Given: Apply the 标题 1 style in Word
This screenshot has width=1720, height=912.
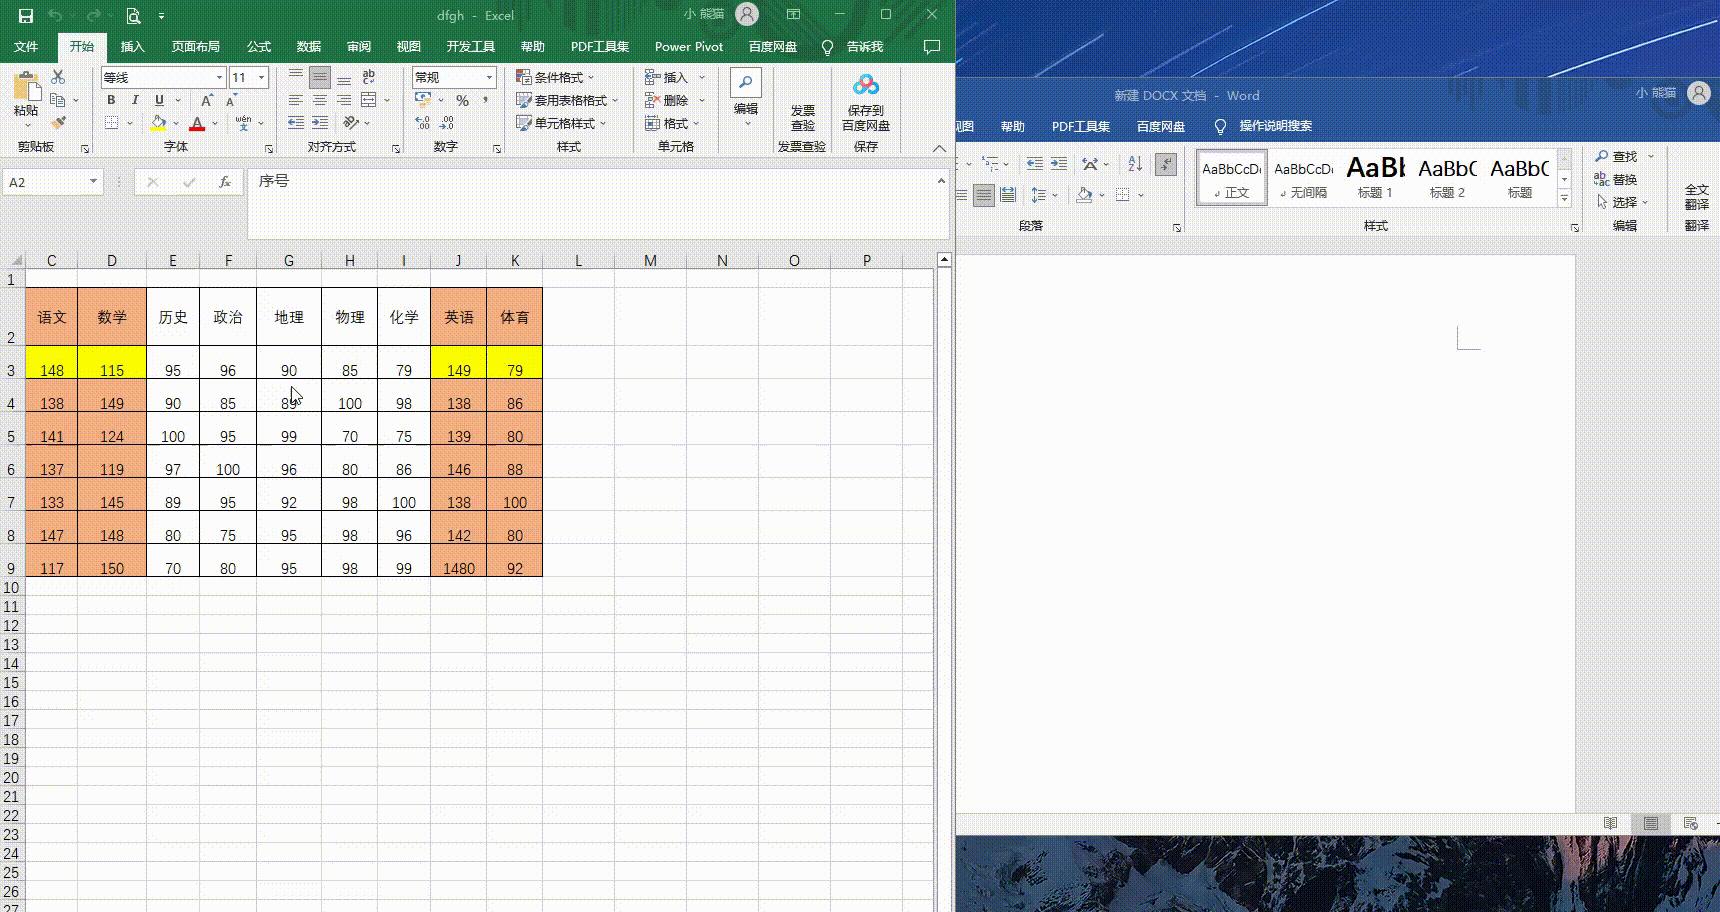Looking at the screenshot, I should (x=1375, y=178).
